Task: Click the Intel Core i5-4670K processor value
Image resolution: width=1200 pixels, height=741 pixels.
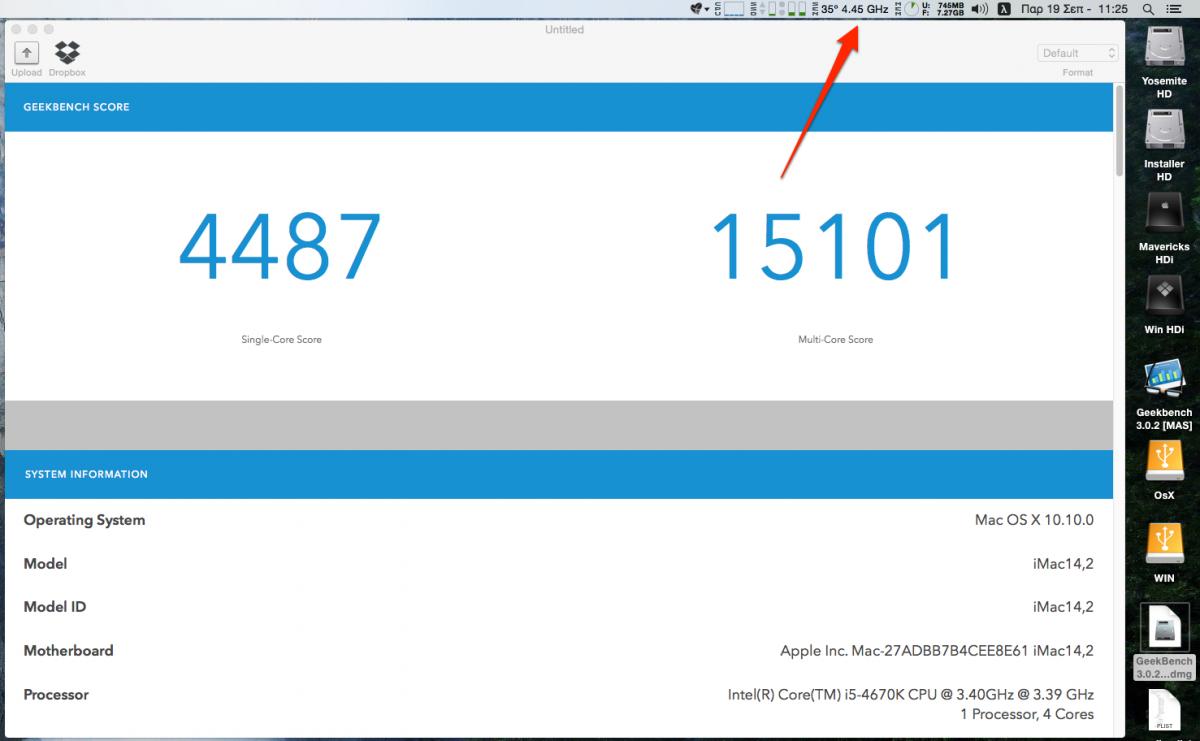Action: 911,694
